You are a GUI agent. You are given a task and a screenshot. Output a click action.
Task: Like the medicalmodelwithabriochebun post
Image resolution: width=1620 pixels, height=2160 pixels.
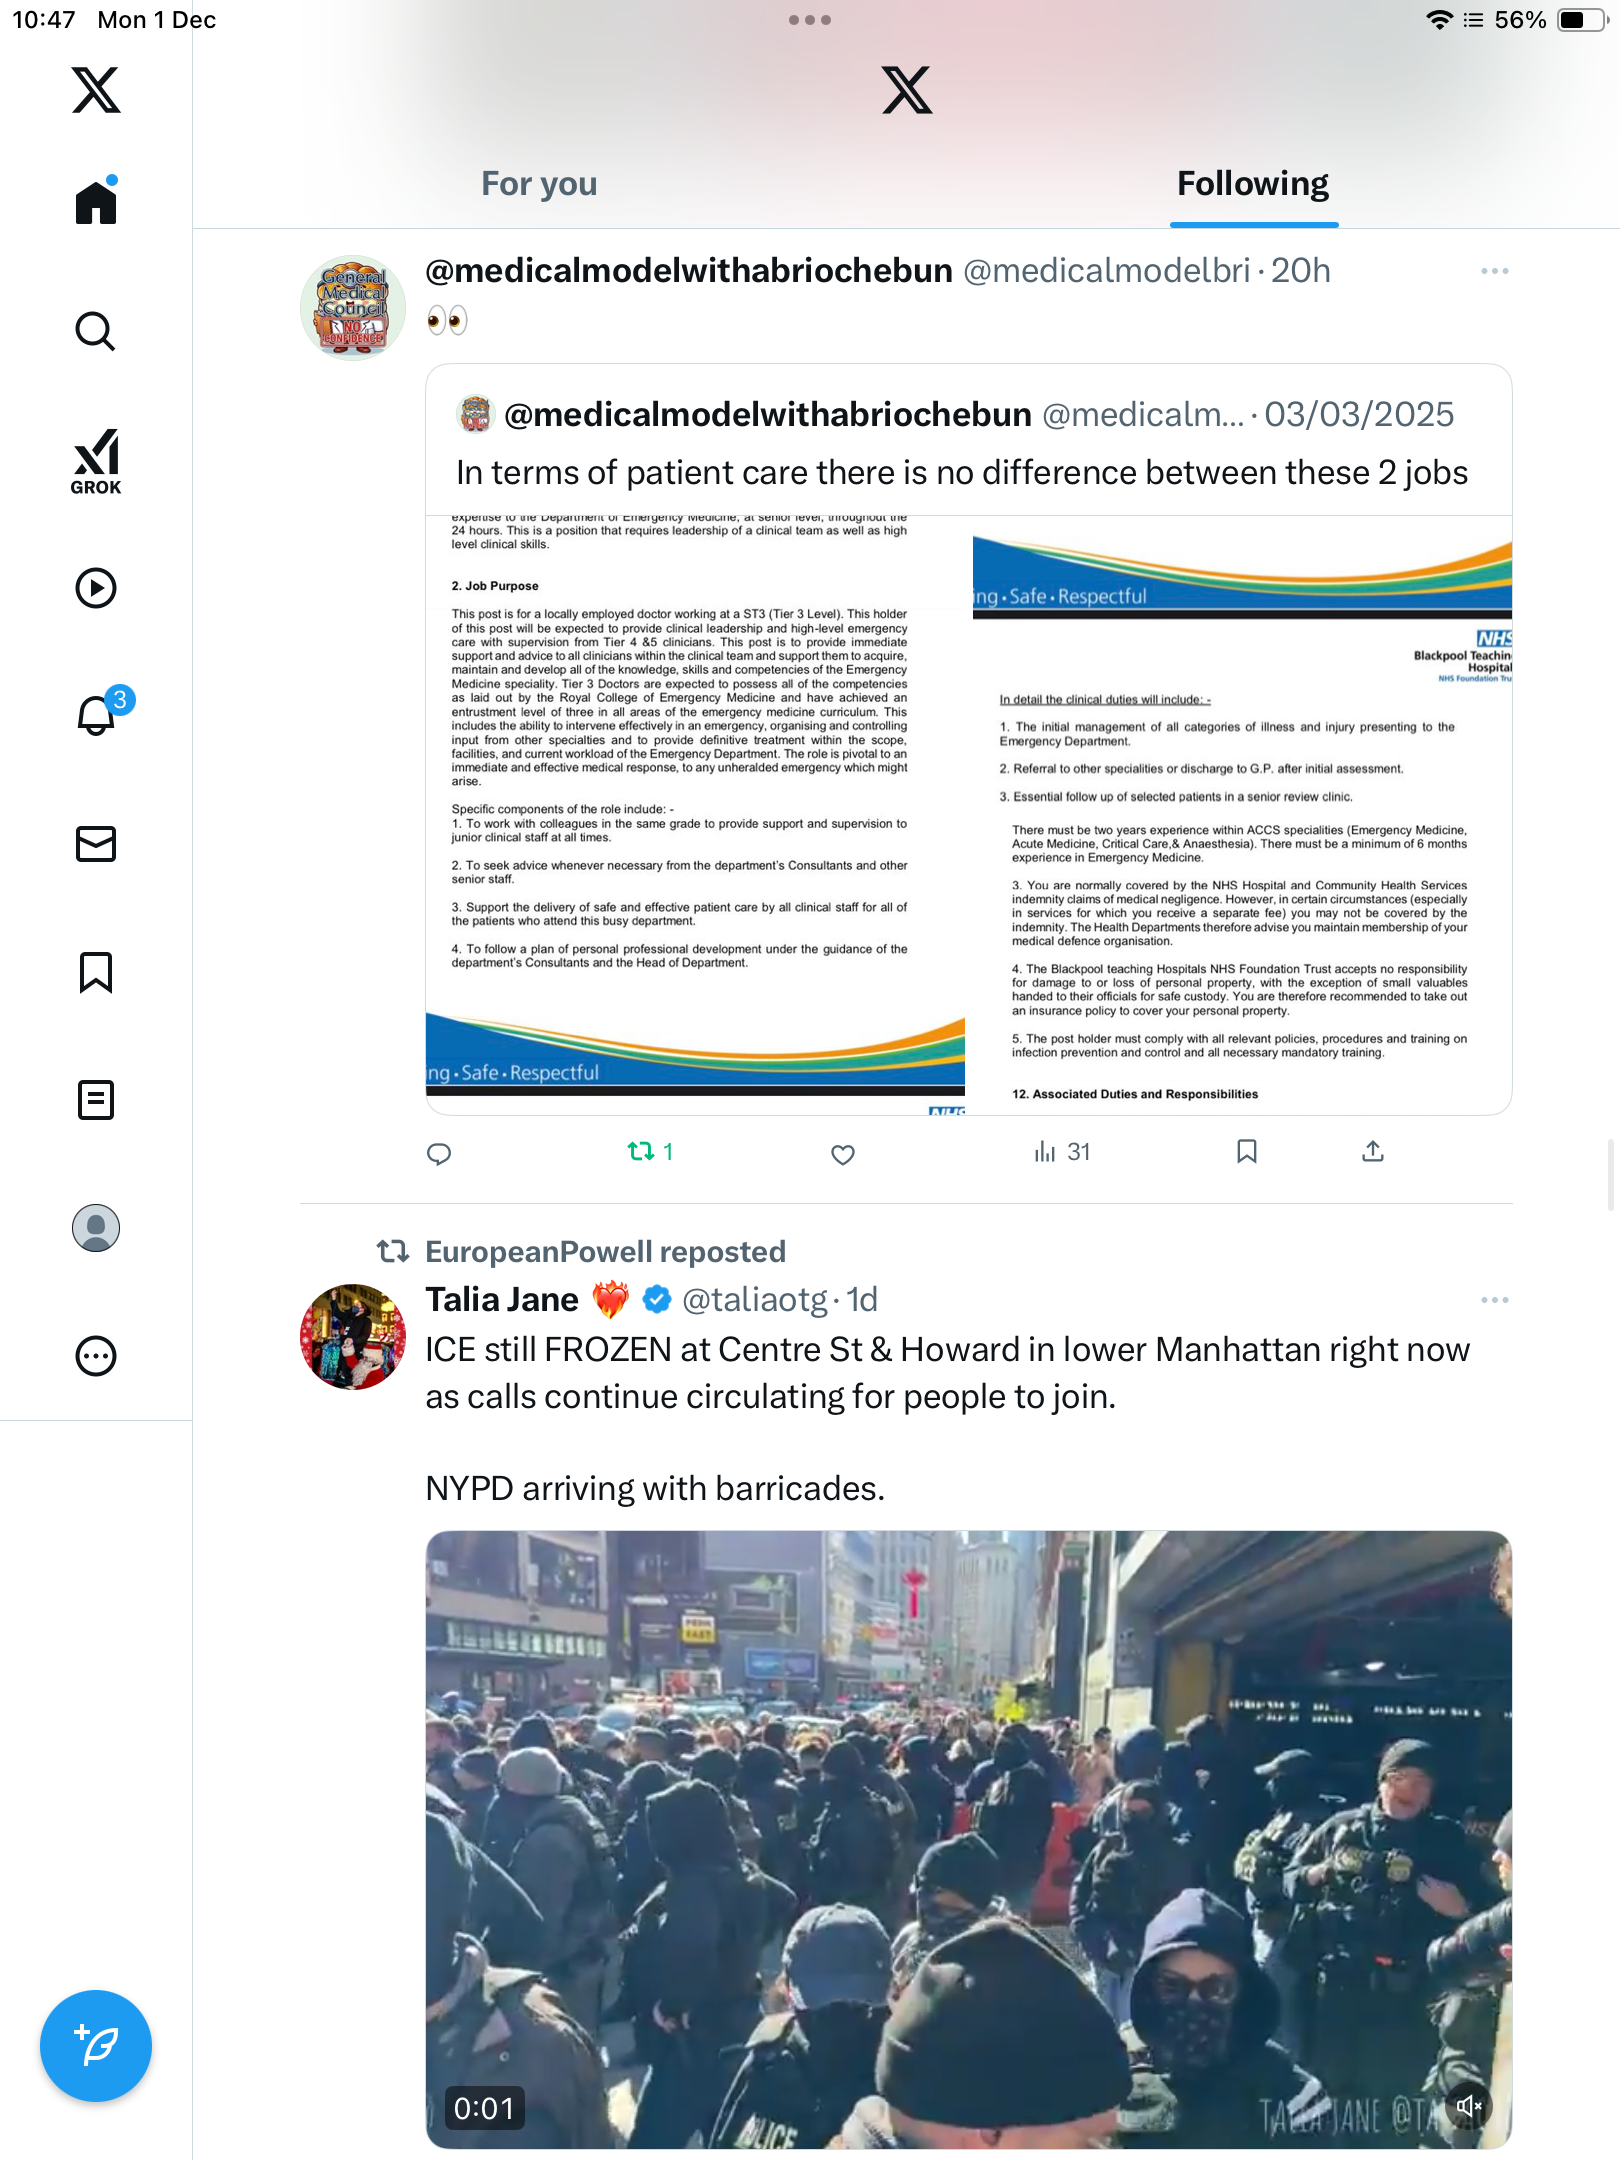click(x=843, y=1154)
